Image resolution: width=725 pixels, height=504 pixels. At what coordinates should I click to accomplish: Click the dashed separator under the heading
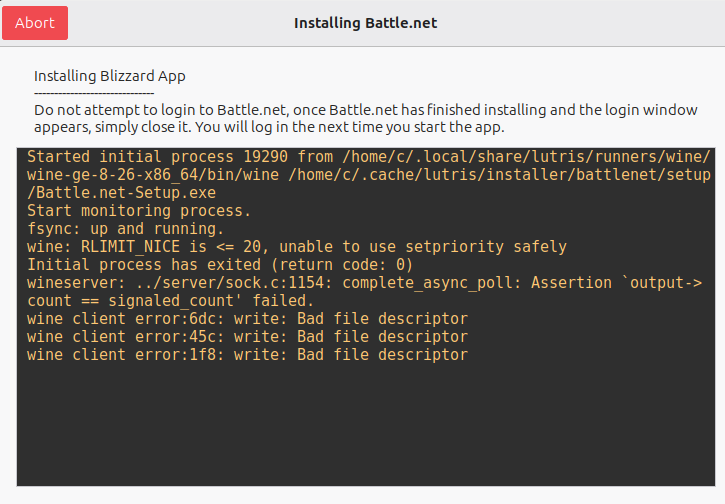(94, 92)
